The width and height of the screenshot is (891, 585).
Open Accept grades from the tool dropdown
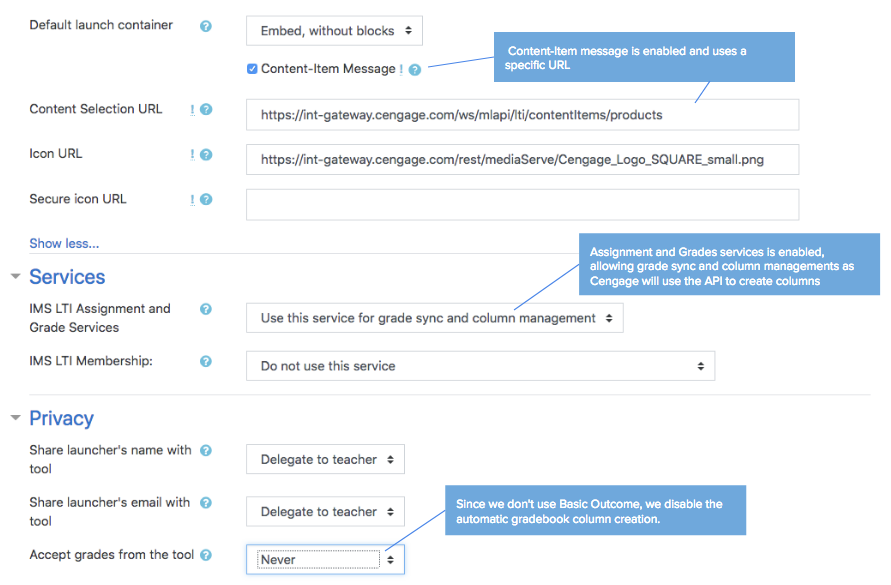point(325,560)
